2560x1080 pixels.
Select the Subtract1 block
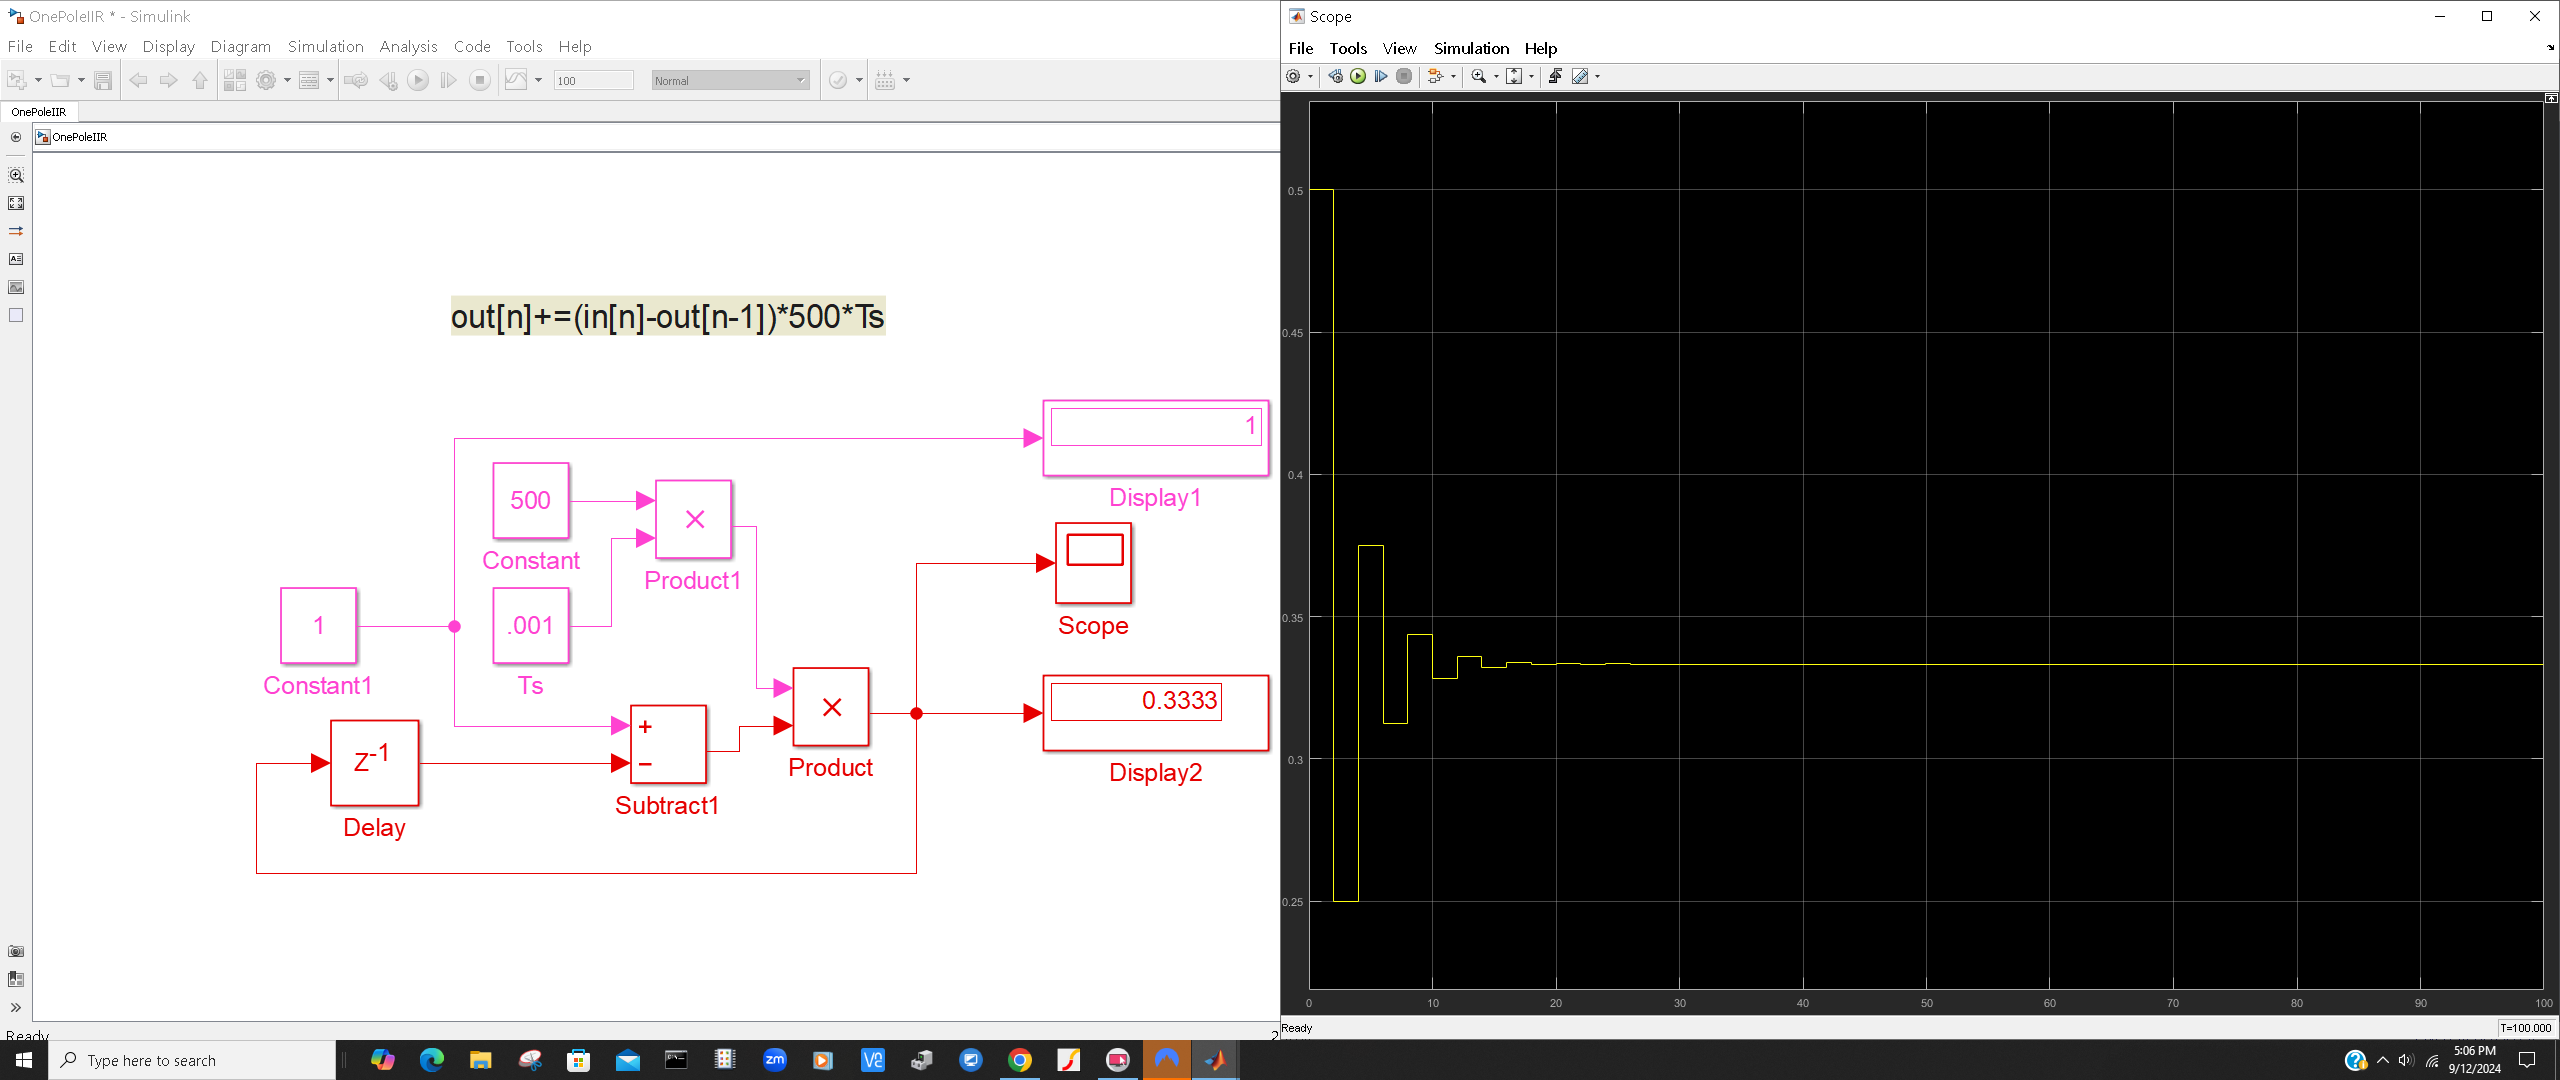click(x=668, y=745)
